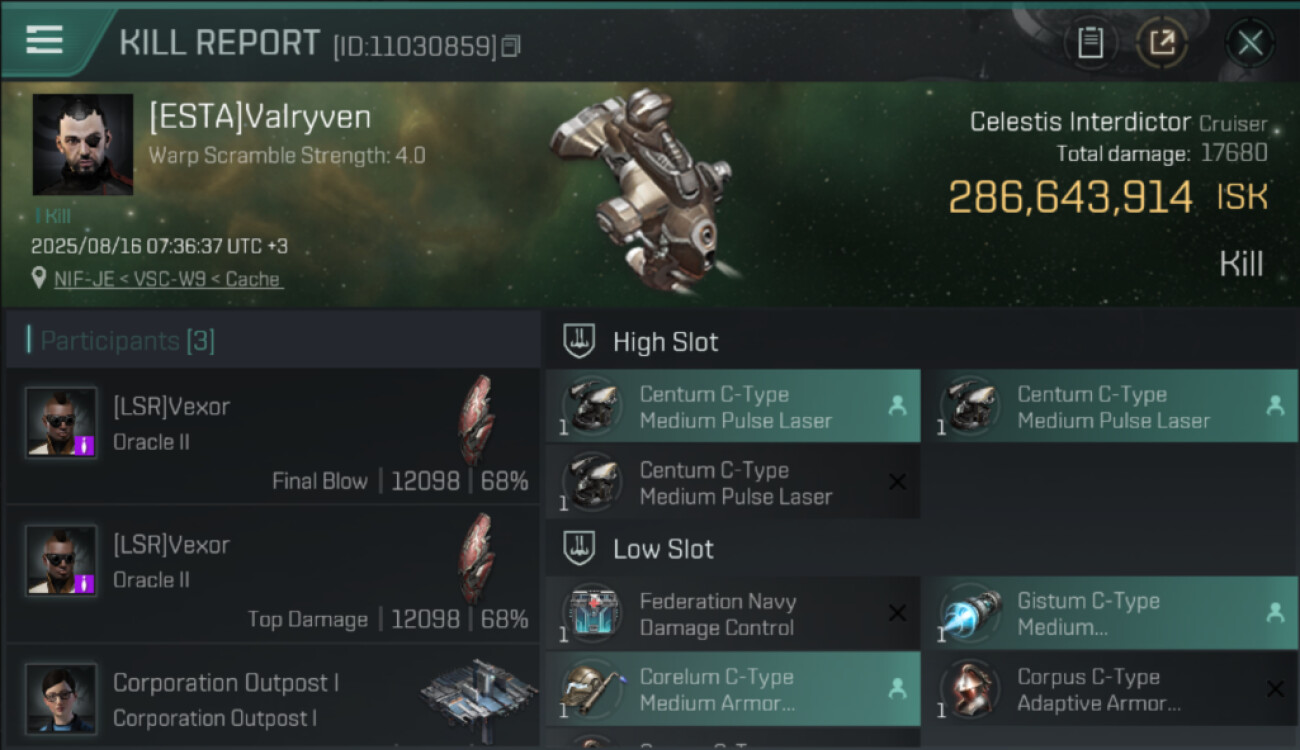The width and height of the screenshot is (1300, 750).
Task: Click the share export icon
Action: click(1162, 43)
